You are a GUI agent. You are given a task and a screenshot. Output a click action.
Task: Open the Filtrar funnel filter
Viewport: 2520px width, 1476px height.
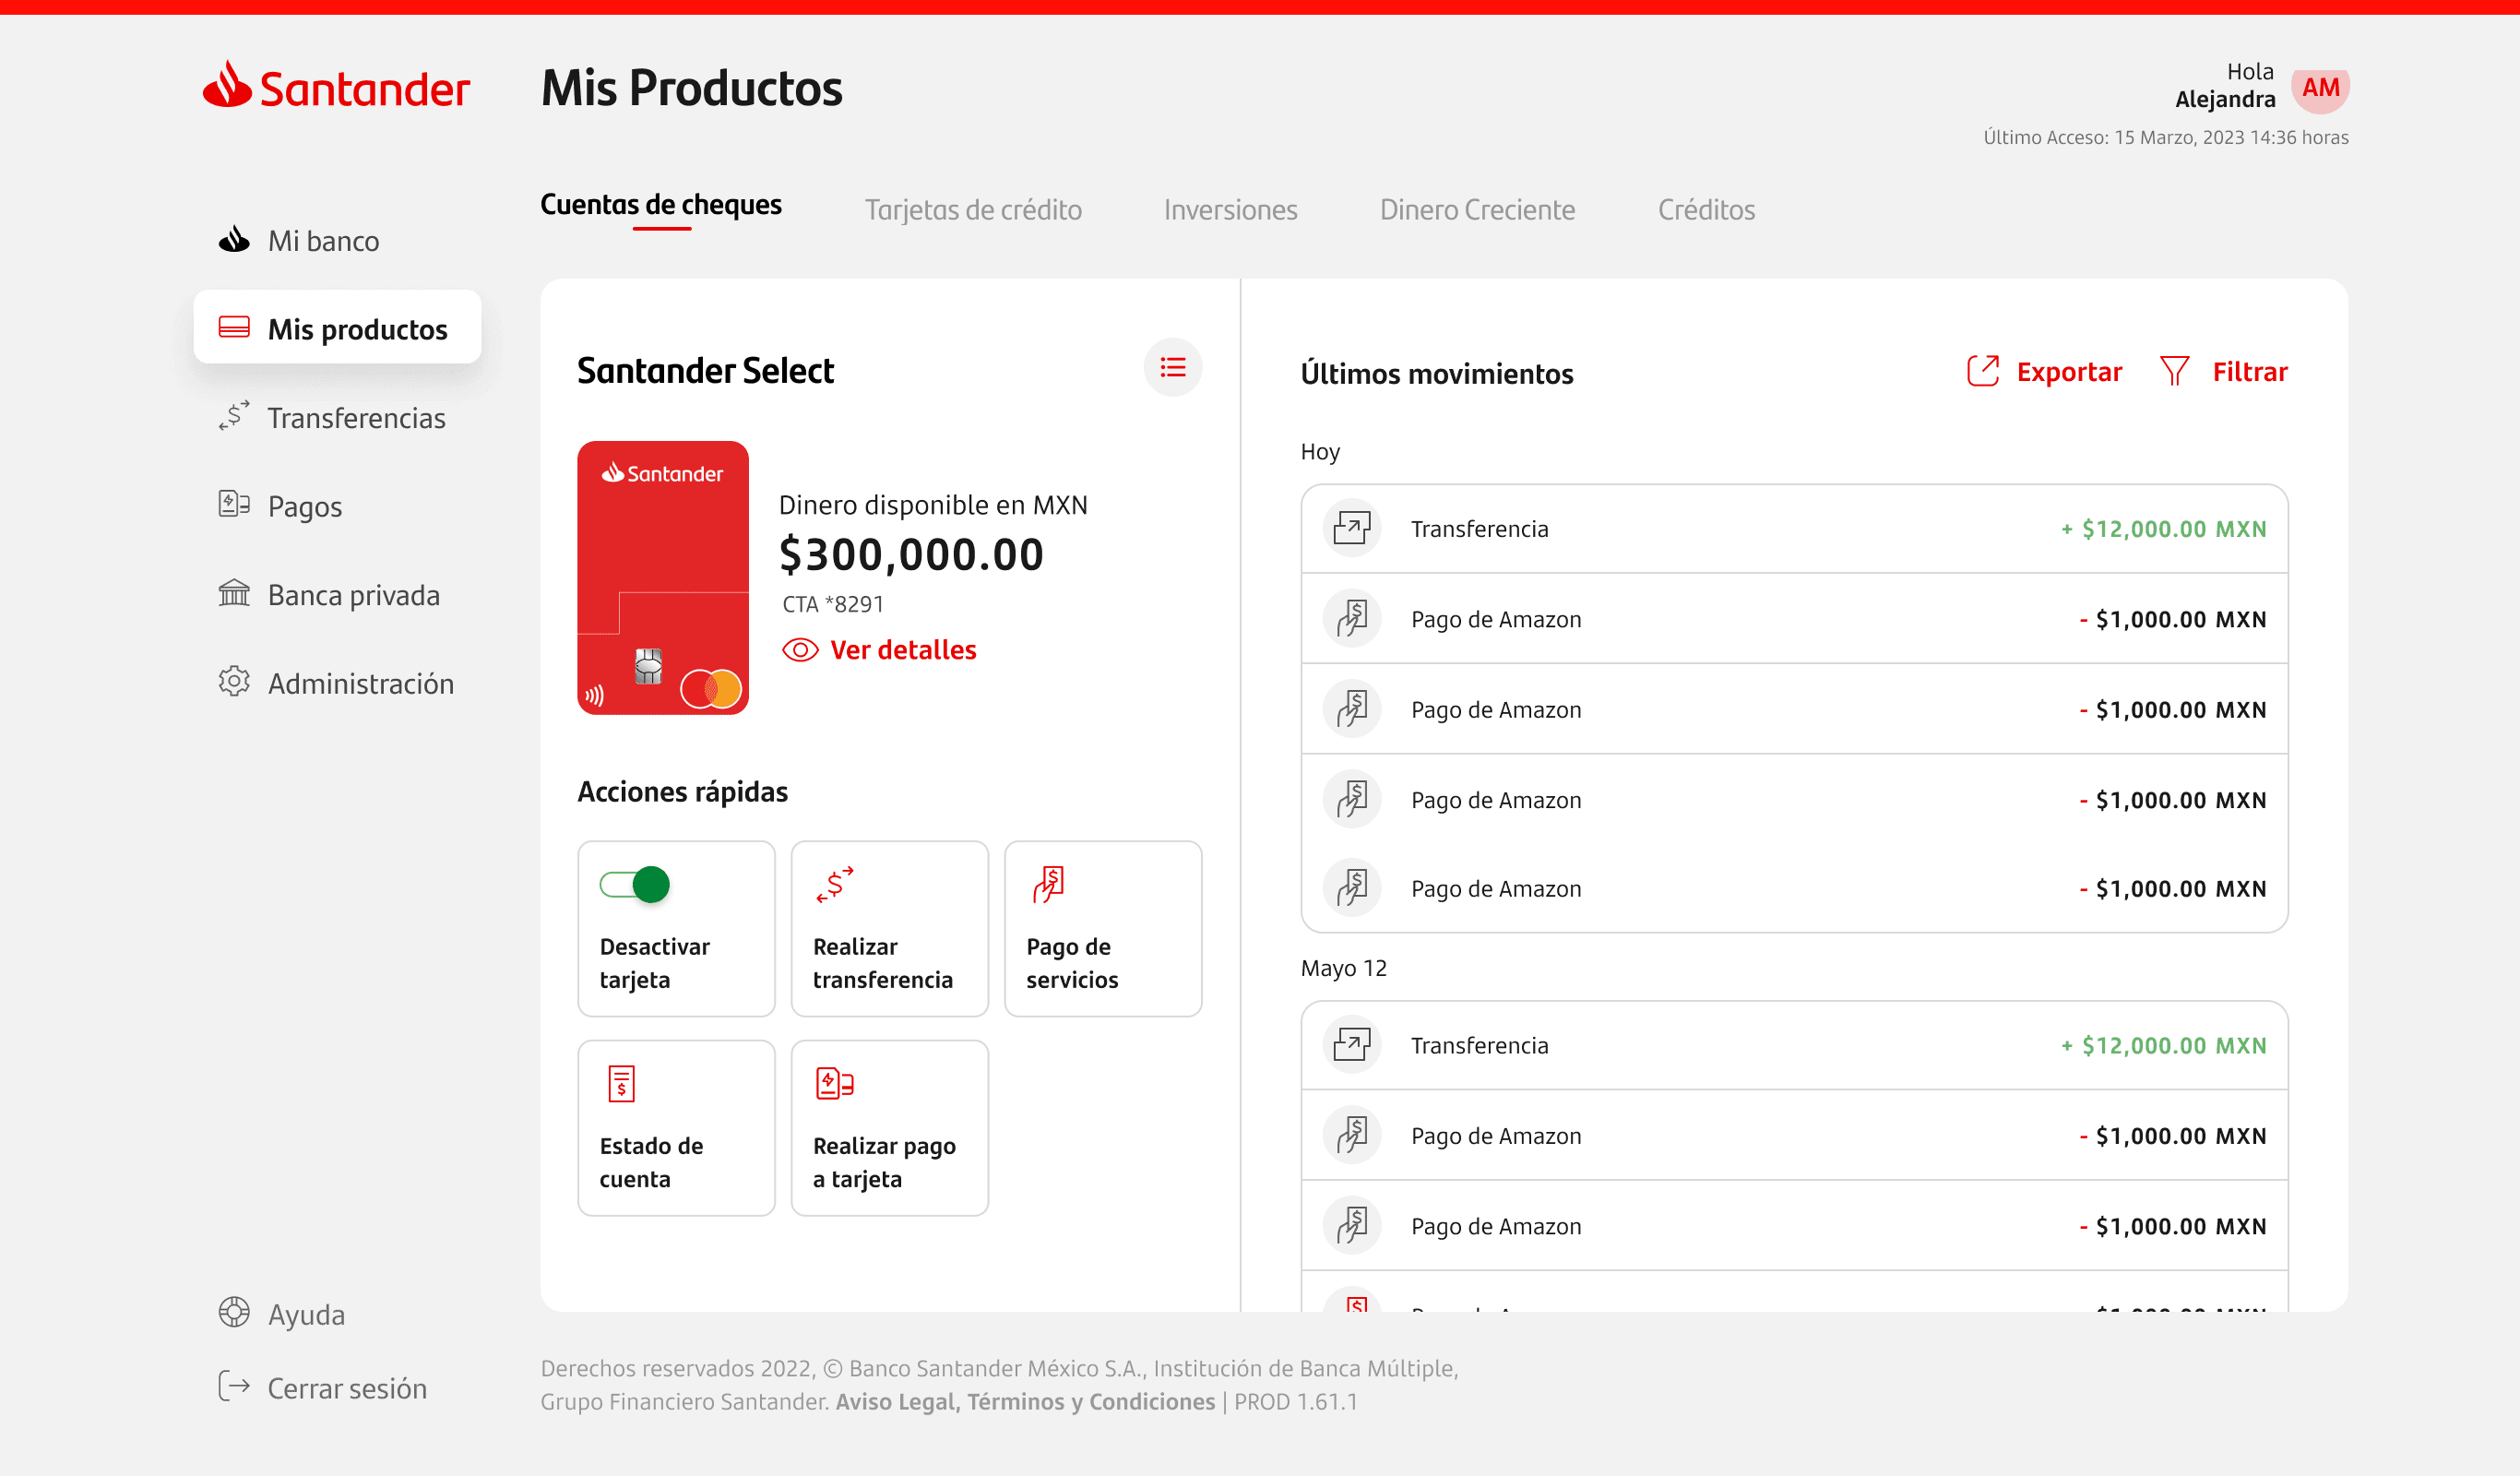pos(2174,371)
